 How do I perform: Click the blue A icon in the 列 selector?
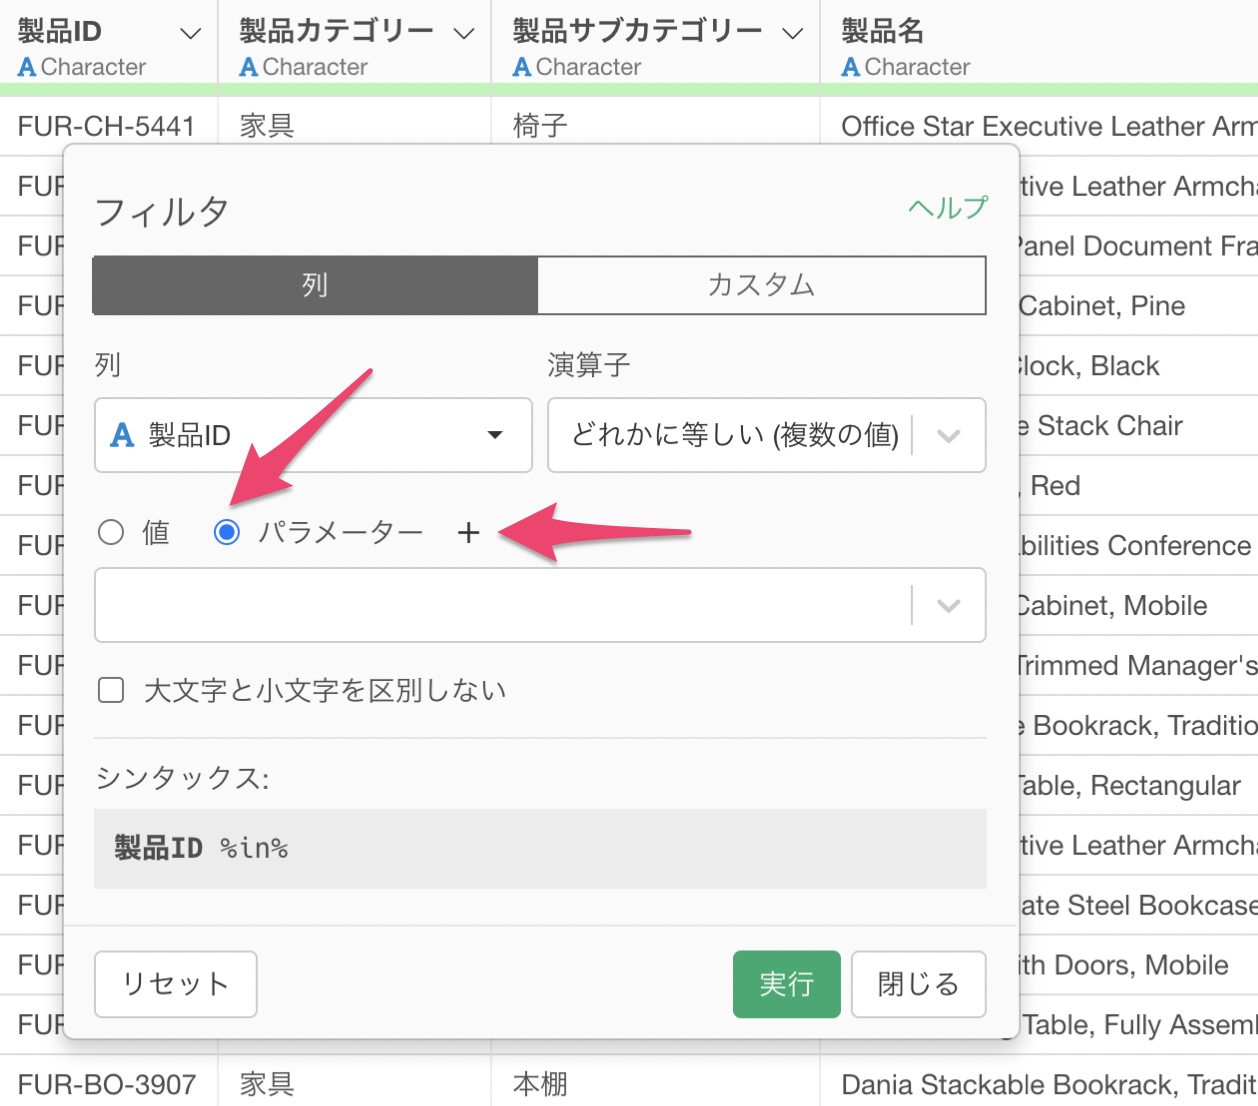pos(122,435)
